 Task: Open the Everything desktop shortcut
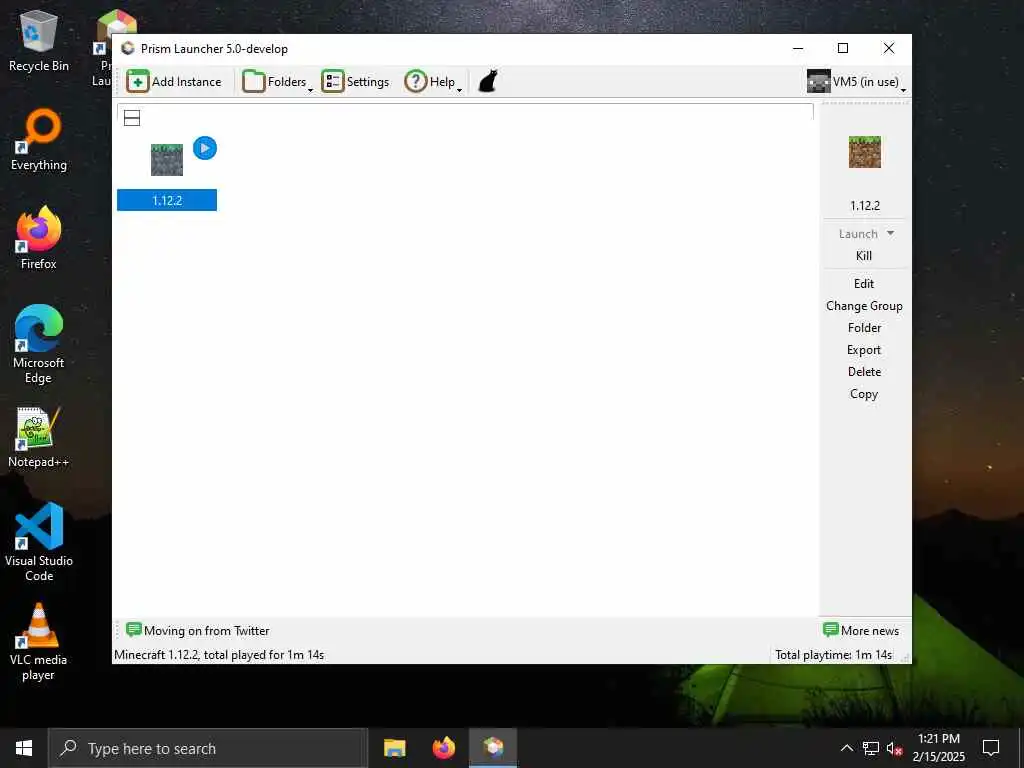(x=39, y=140)
